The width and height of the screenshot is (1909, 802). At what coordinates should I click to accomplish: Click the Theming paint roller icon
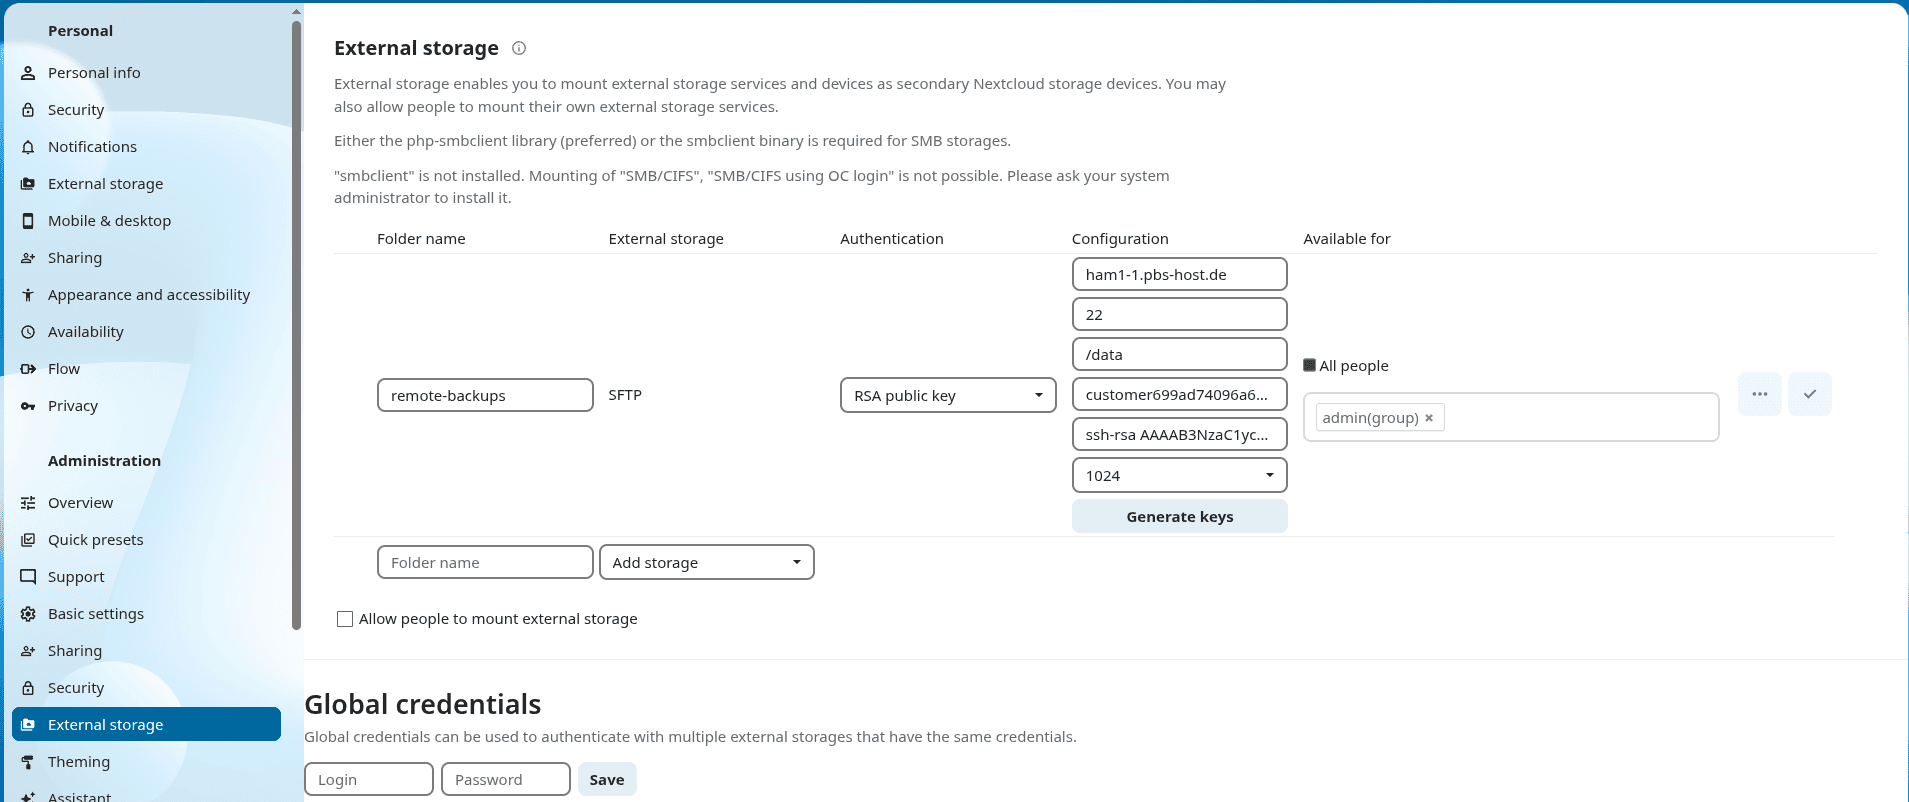click(28, 762)
